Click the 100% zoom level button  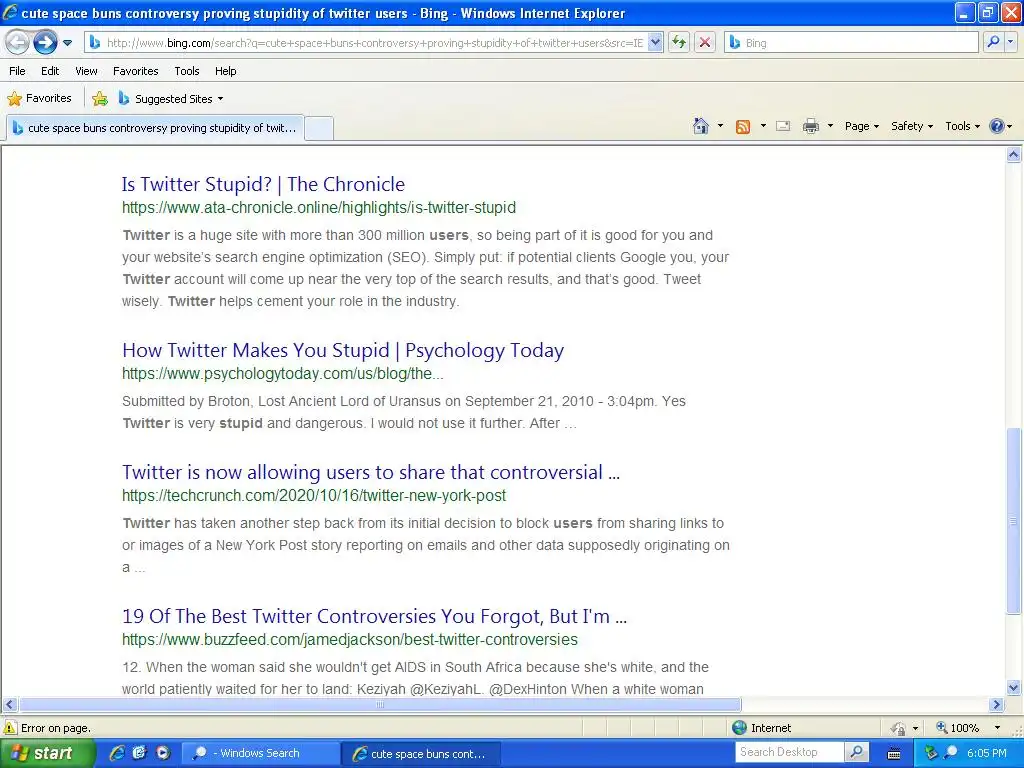957,728
